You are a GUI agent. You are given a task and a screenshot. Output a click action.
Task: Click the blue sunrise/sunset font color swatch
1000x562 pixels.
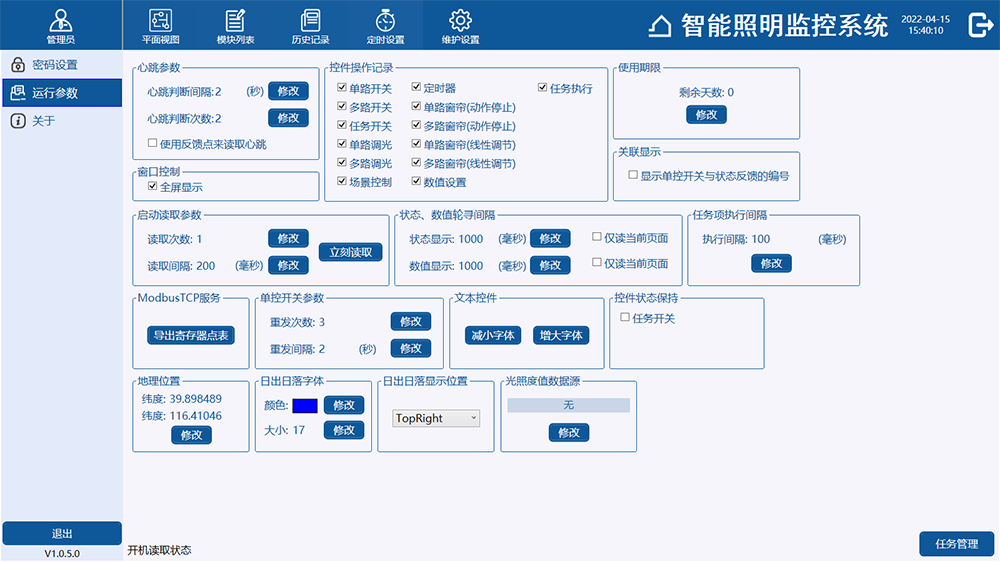click(305, 406)
